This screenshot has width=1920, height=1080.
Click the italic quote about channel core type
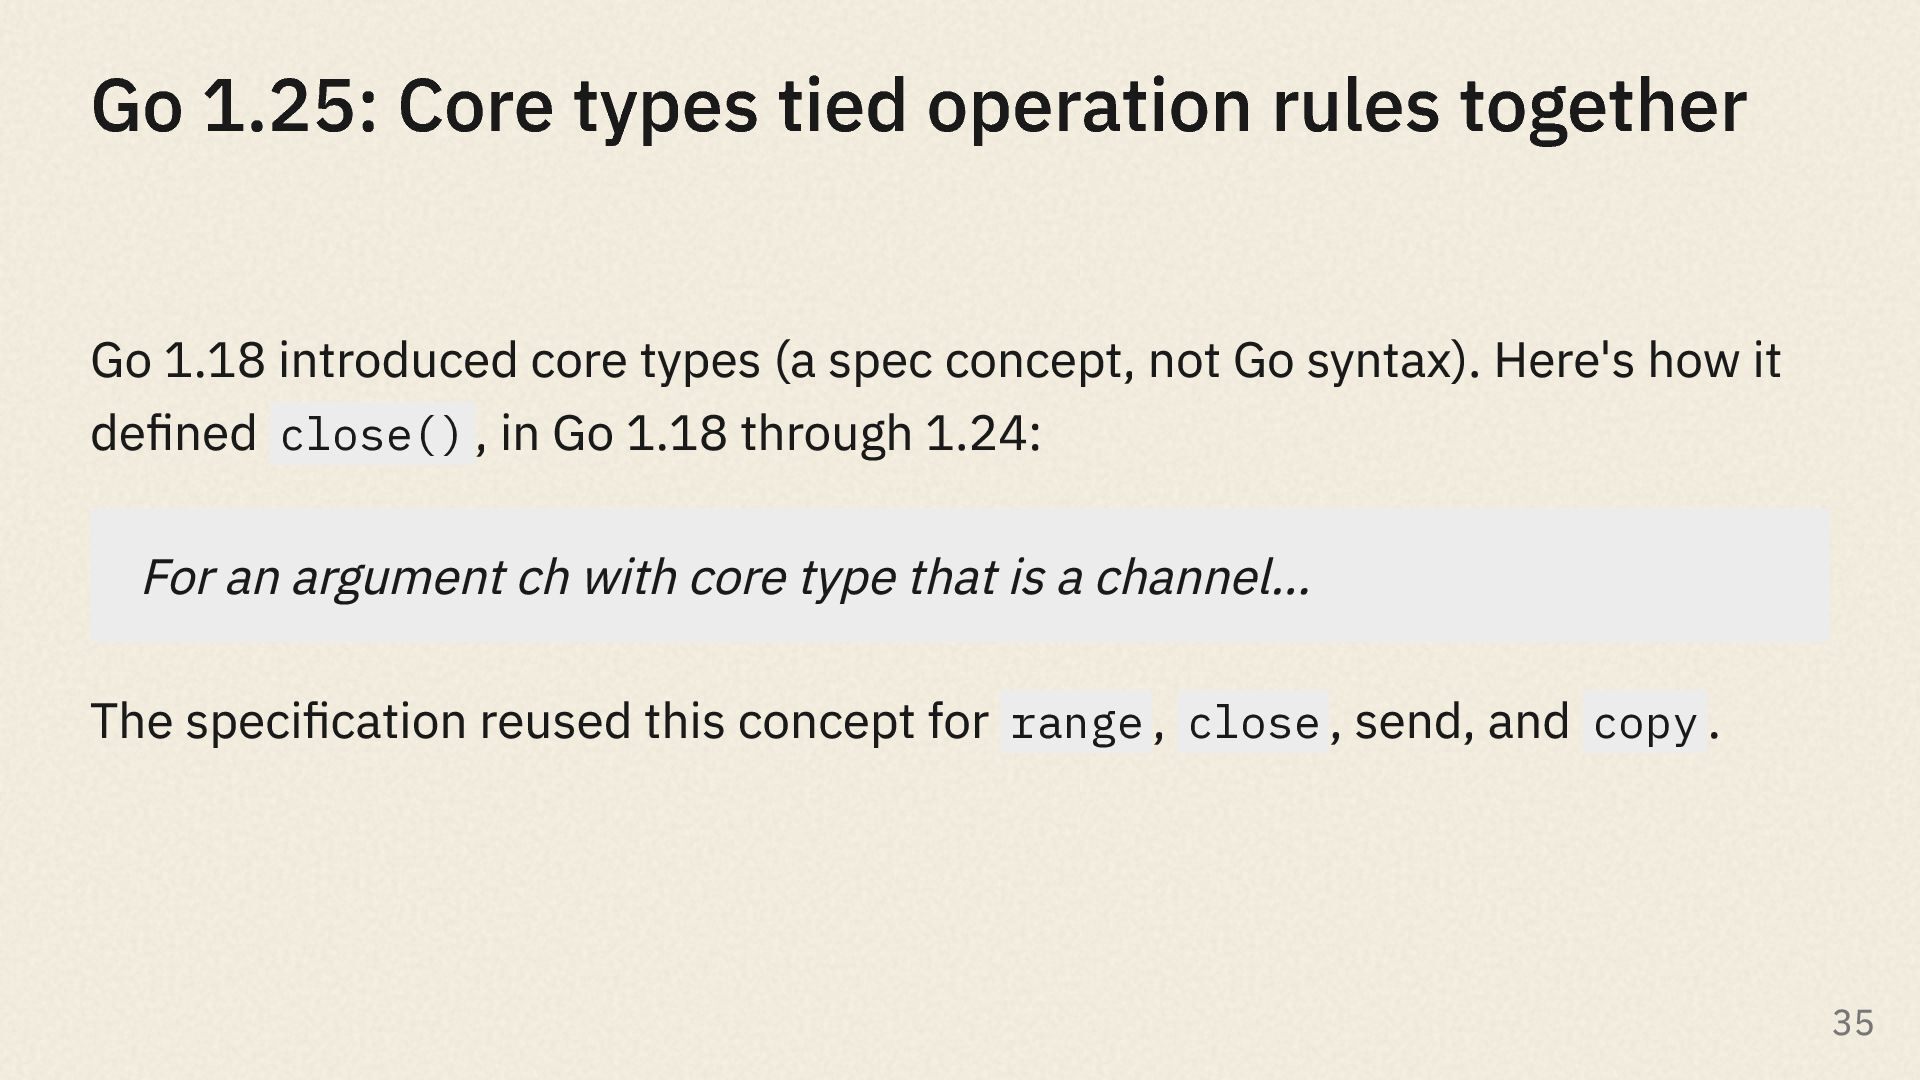(726, 577)
